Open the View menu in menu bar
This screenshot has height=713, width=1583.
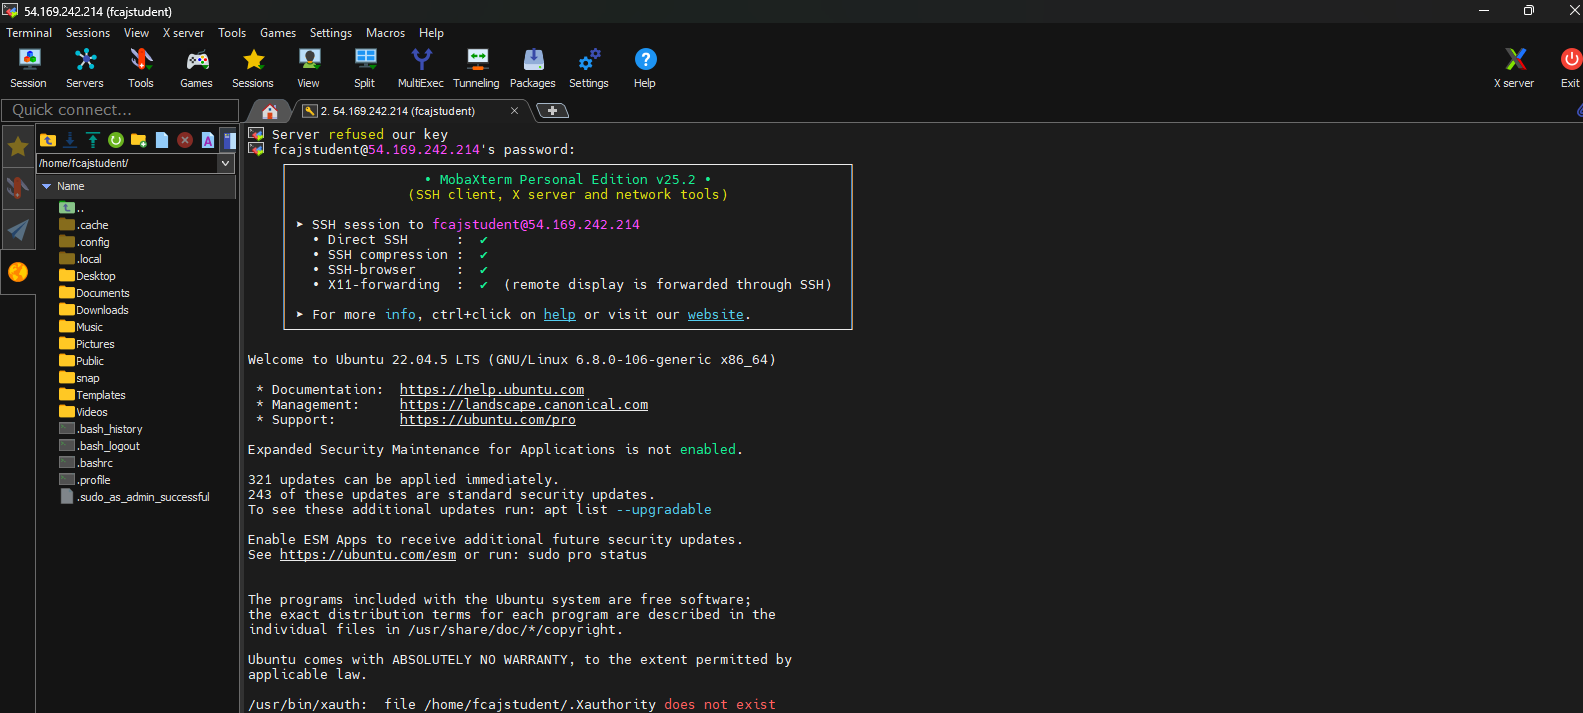pyautogui.click(x=136, y=33)
